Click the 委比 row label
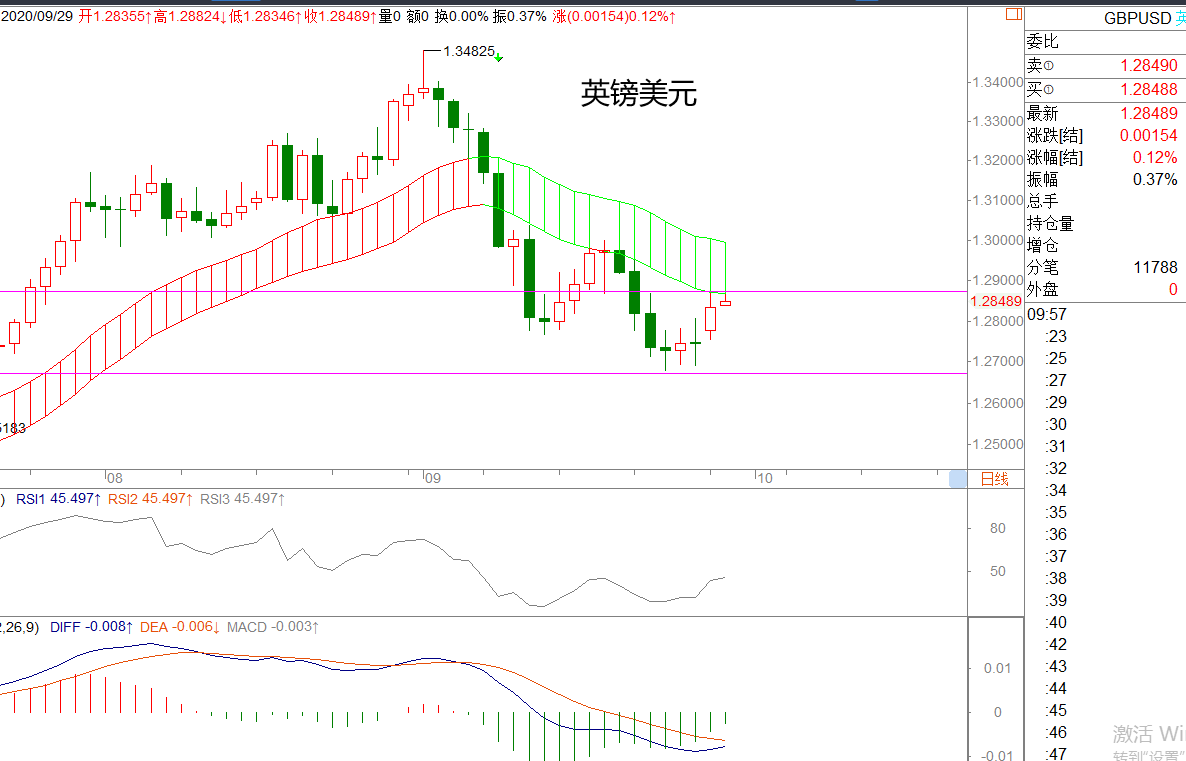The image size is (1186, 761). tap(1042, 42)
